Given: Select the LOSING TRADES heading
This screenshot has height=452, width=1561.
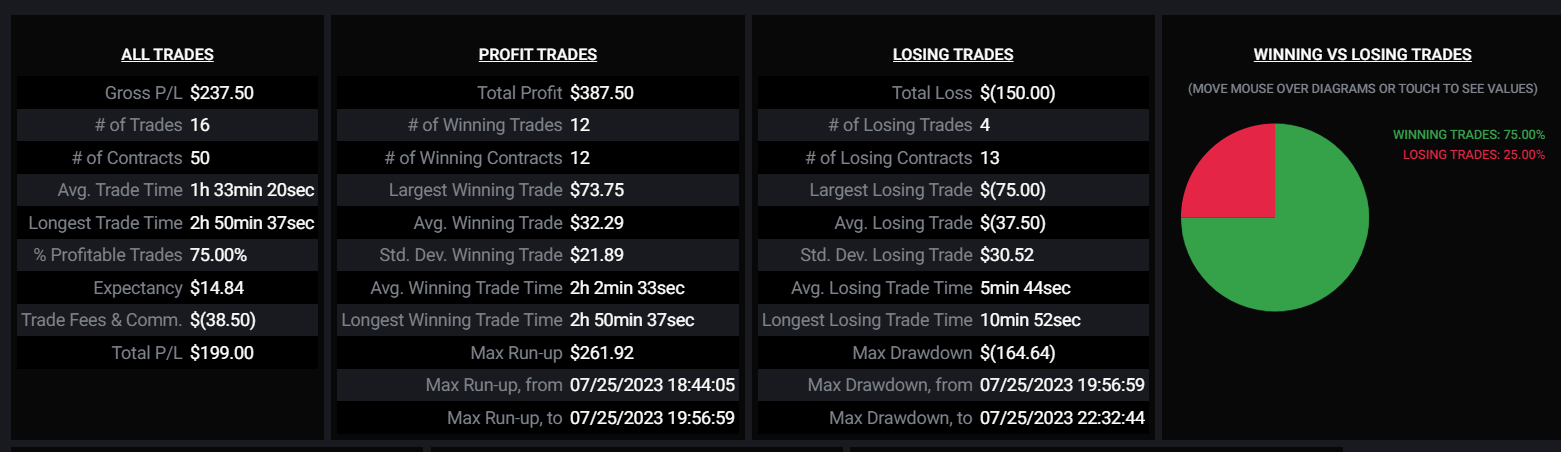Looking at the screenshot, I should click(953, 55).
